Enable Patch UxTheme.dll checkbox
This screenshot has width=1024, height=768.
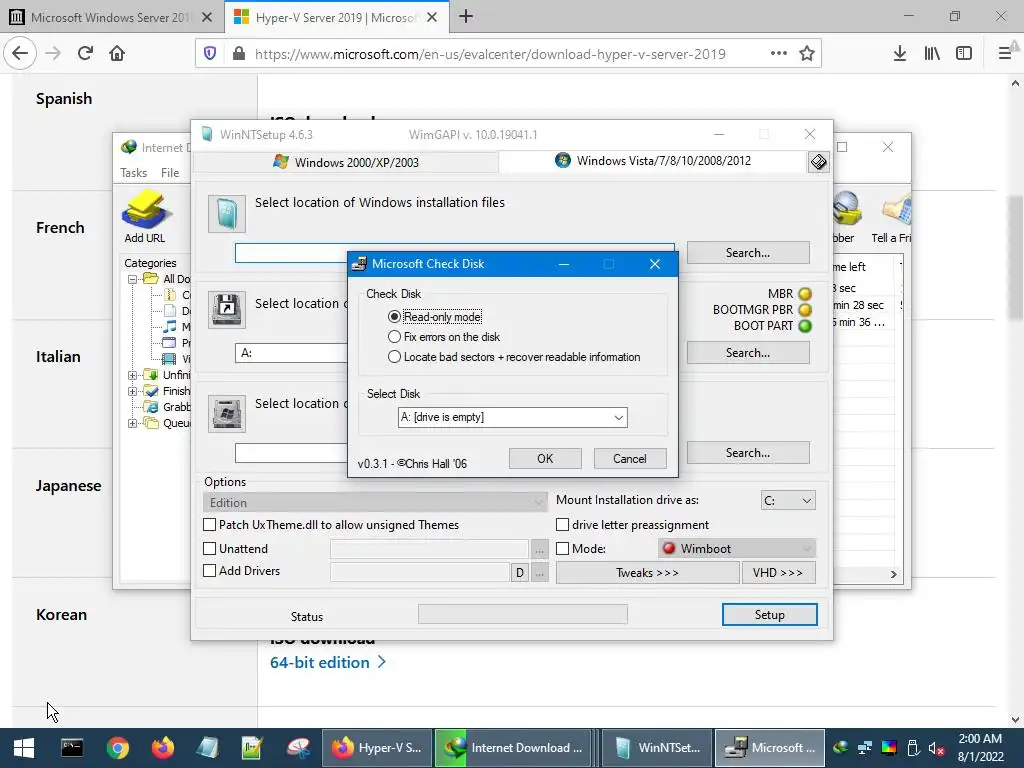(210, 524)
